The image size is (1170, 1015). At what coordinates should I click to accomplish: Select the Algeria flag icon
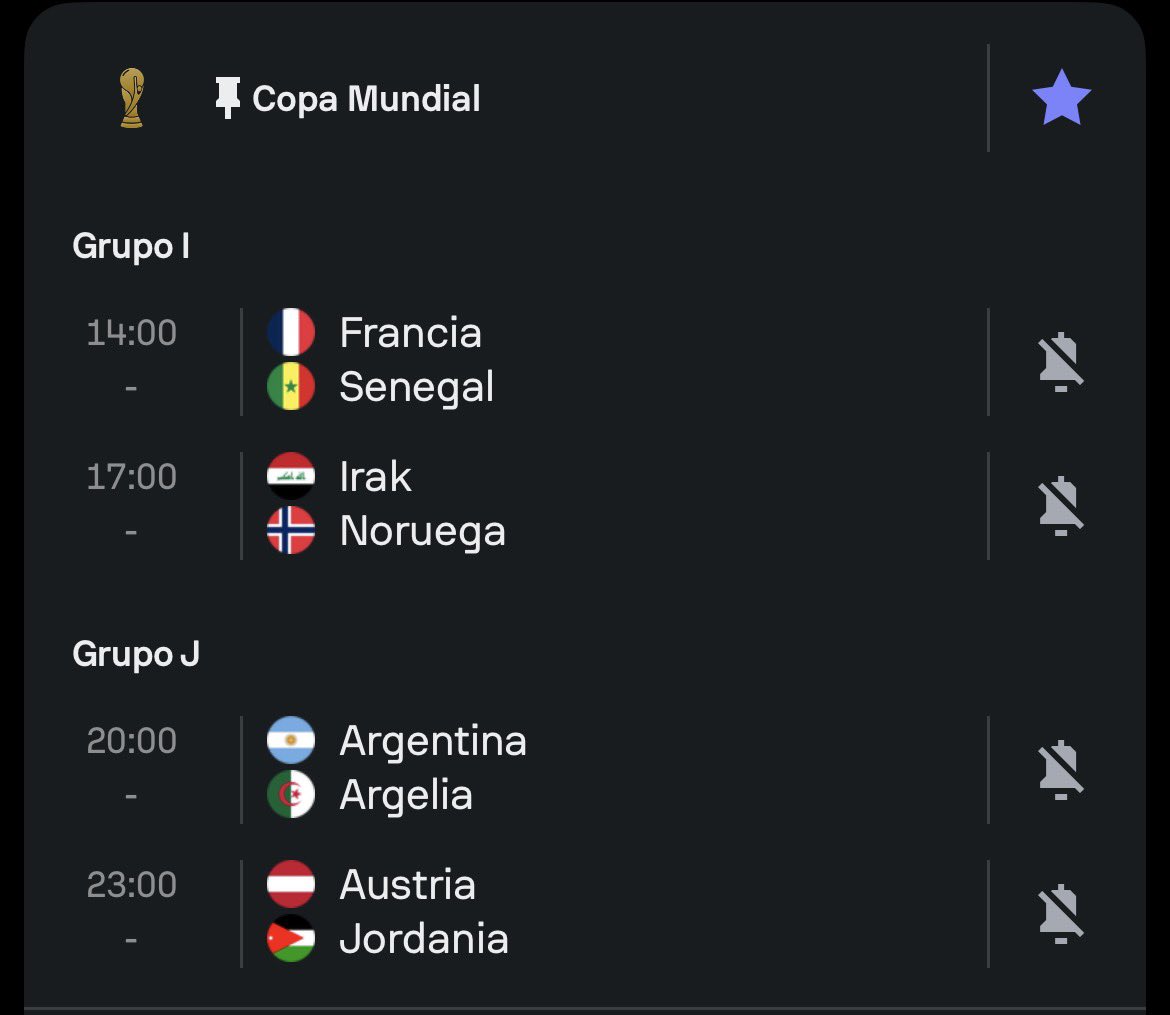click(291, 795)
